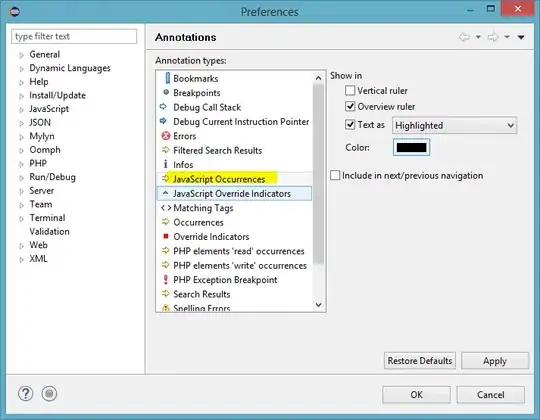
Task: Click the forward navigation arrow in header
Action: click(493, 37)
